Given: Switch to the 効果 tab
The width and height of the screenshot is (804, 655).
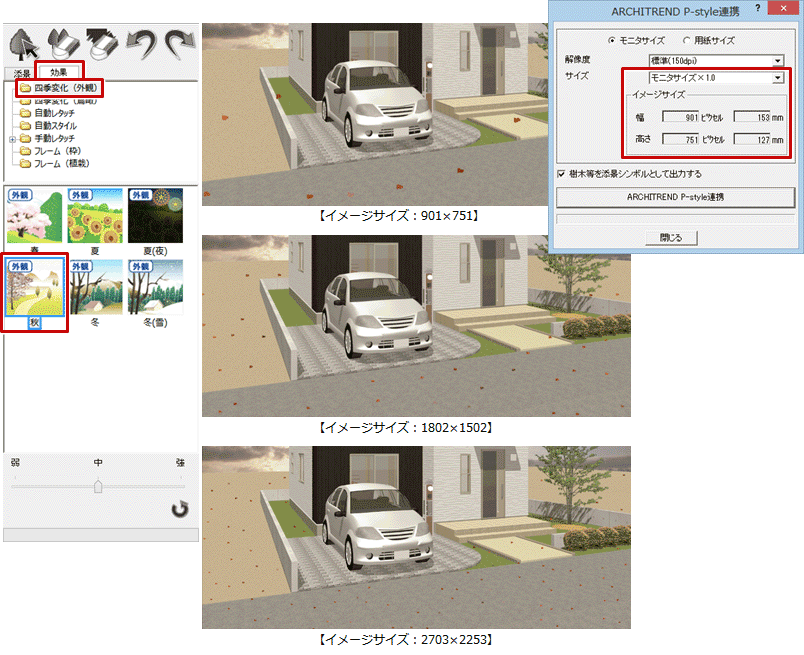Looking at the screenshot, I should coord(59,73).
